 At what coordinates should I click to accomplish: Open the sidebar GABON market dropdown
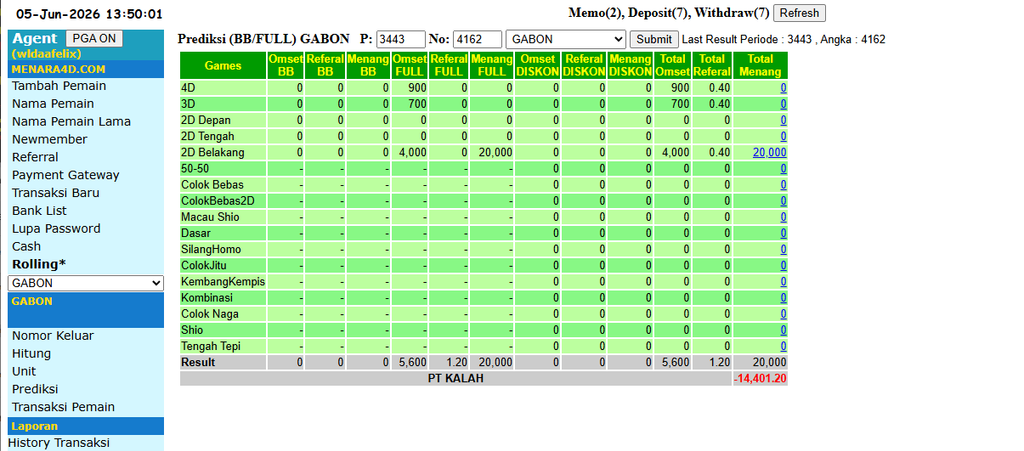(x=86, y=283)
